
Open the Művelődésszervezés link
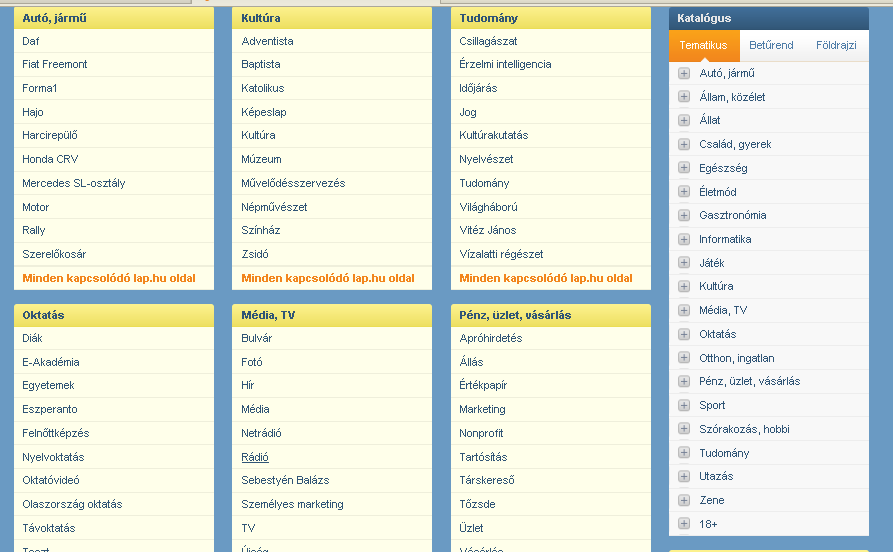[x=293, y=183]
